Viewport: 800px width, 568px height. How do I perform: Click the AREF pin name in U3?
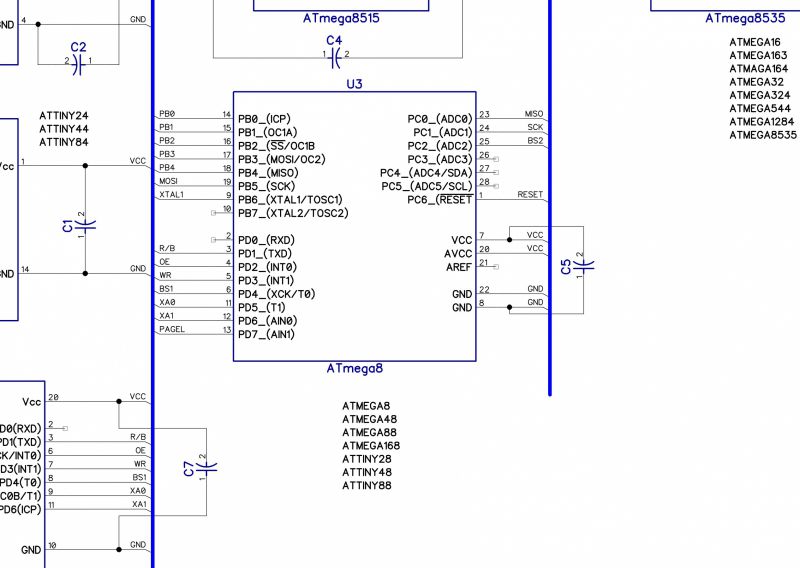coord(457,267)
